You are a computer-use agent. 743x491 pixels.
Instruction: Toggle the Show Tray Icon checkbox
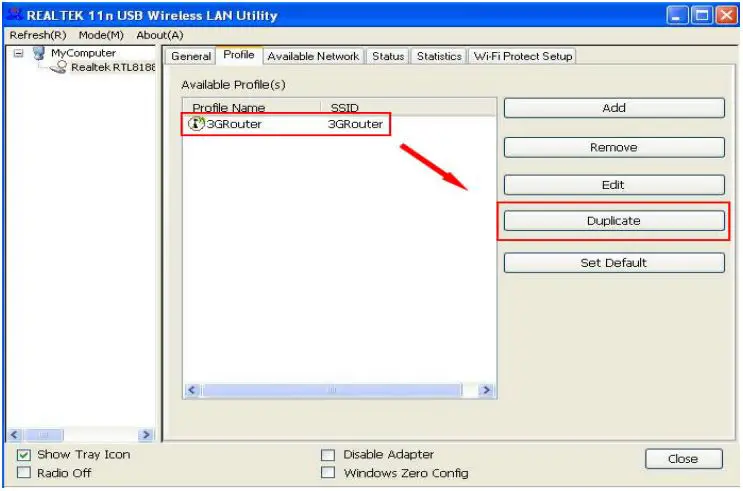coord(24,455)
